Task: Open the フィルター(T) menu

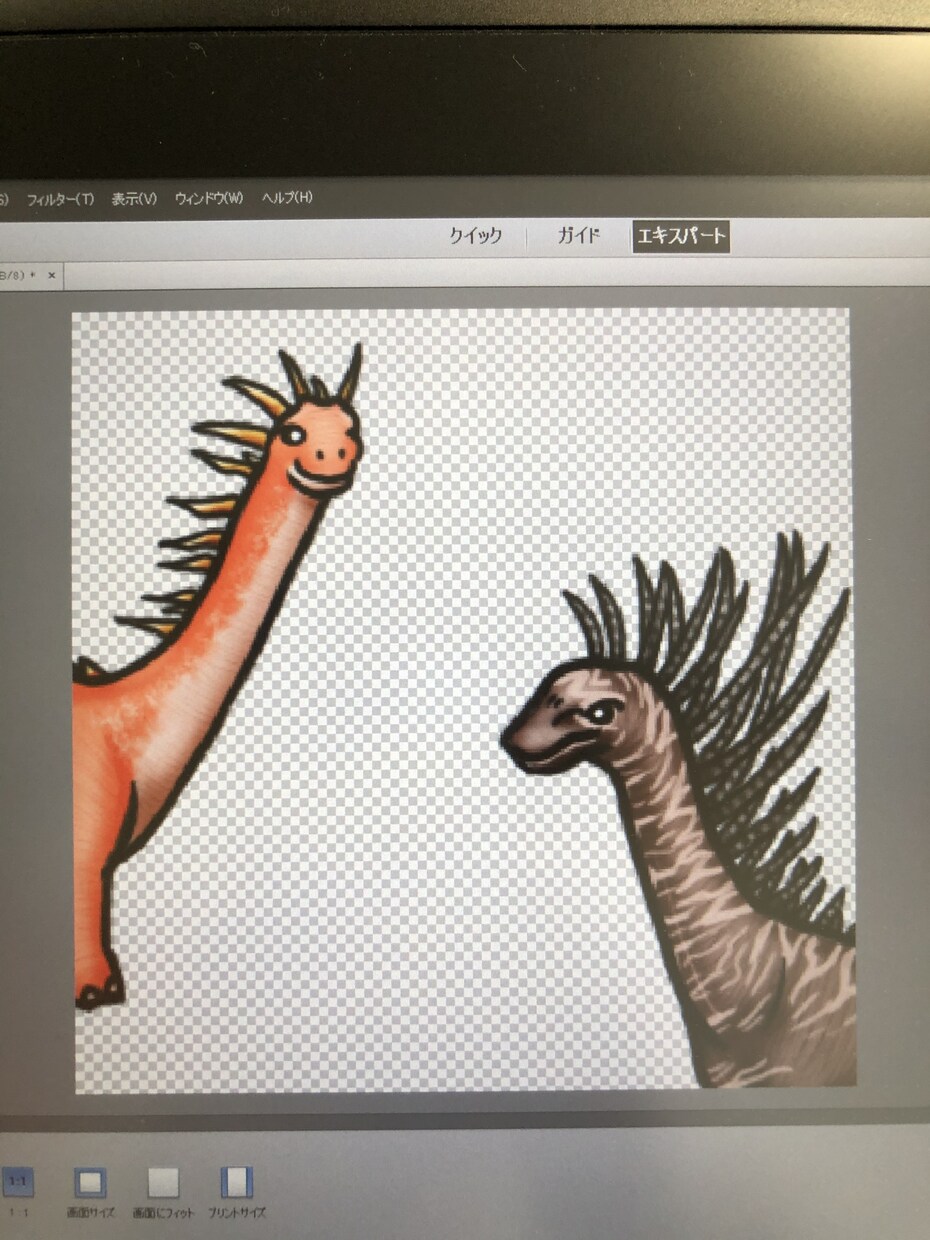Action: pos(59,199)
